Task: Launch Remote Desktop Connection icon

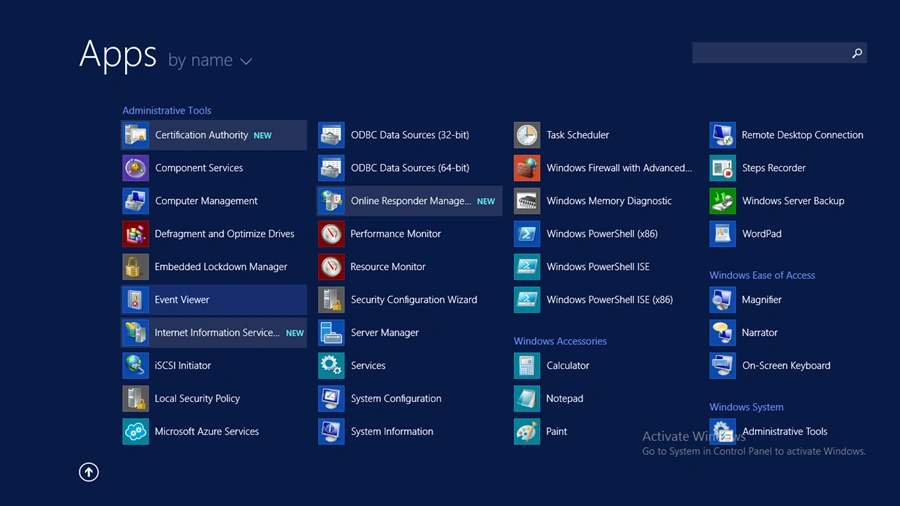Action: click(x=723, y=135)
